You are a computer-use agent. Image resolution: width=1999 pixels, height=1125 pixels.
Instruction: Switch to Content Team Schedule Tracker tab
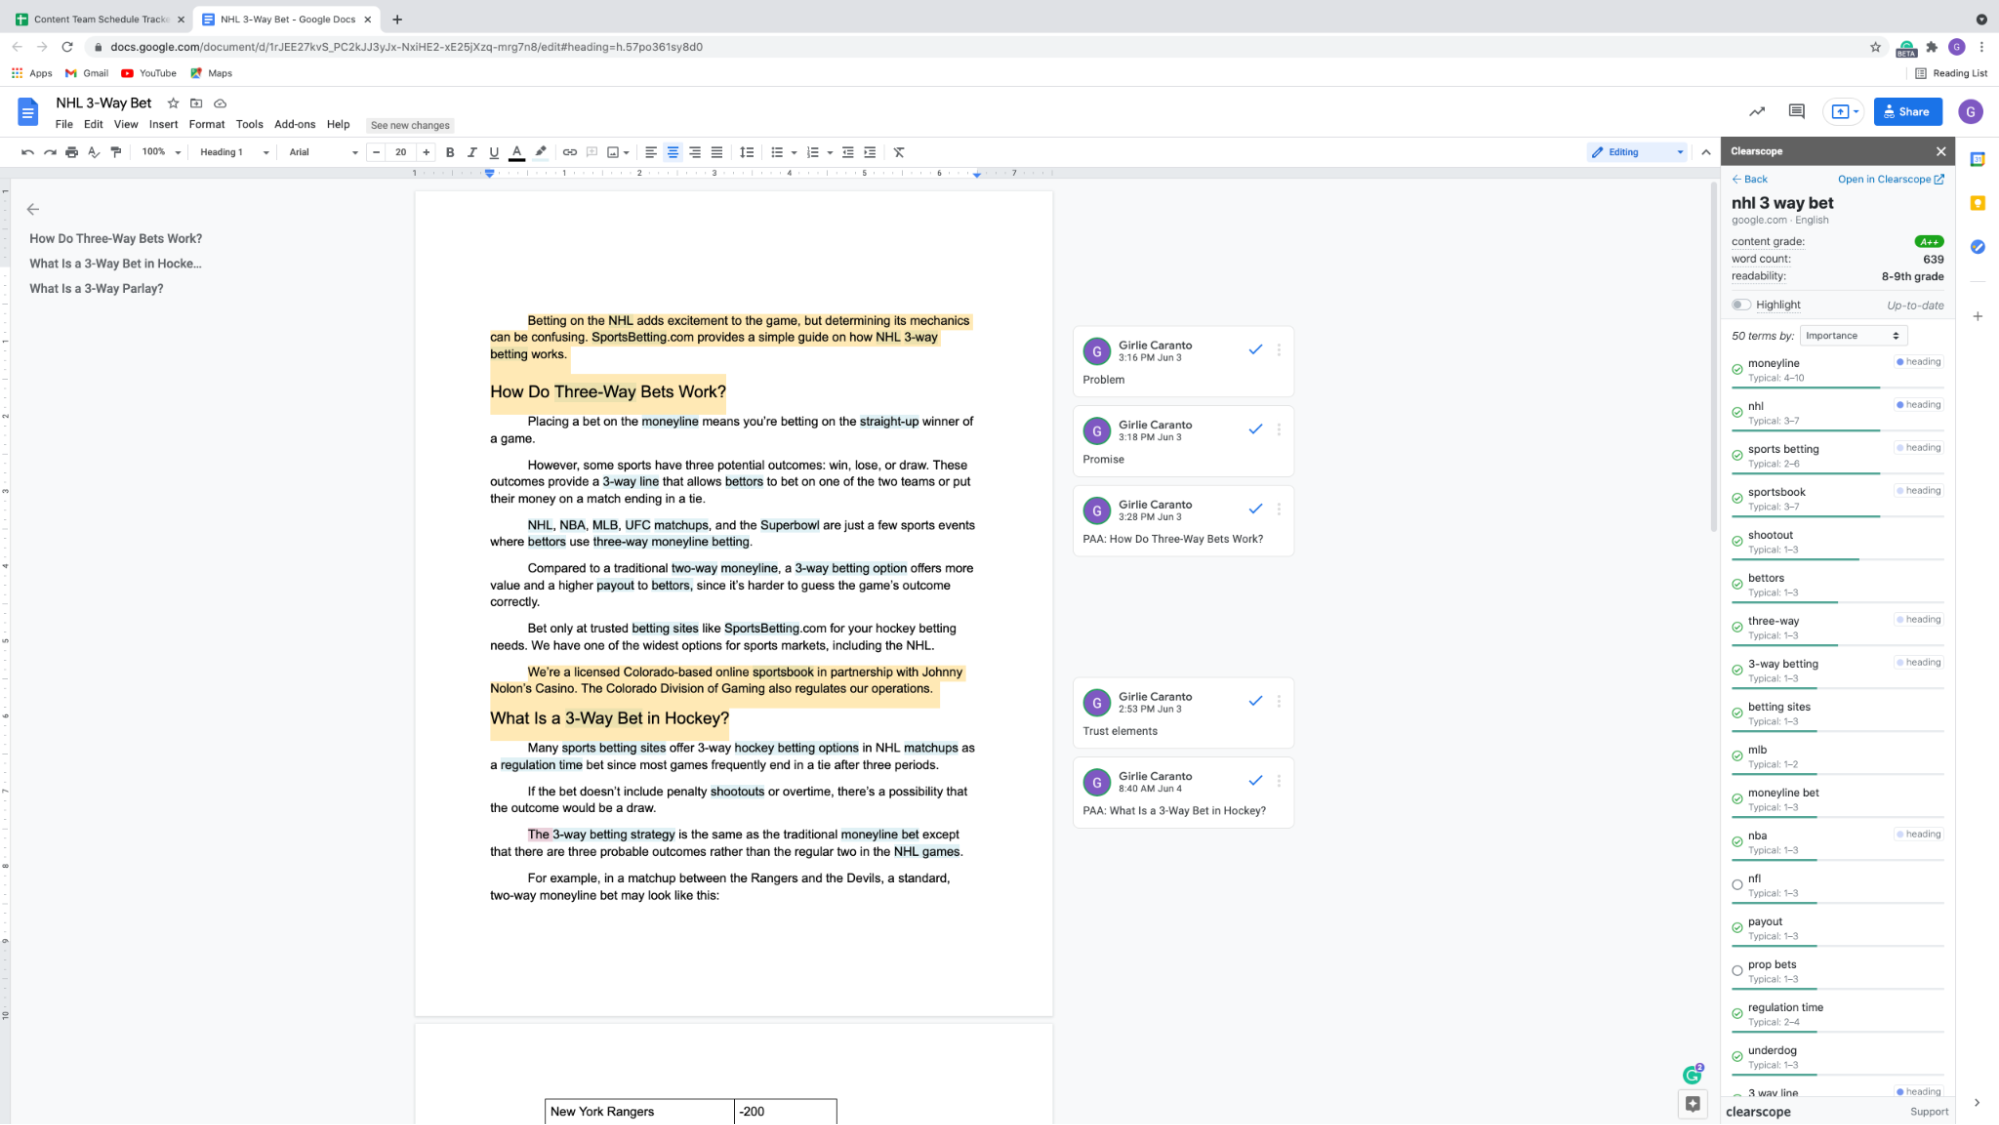pyautogui.click(x=100, y=19)
